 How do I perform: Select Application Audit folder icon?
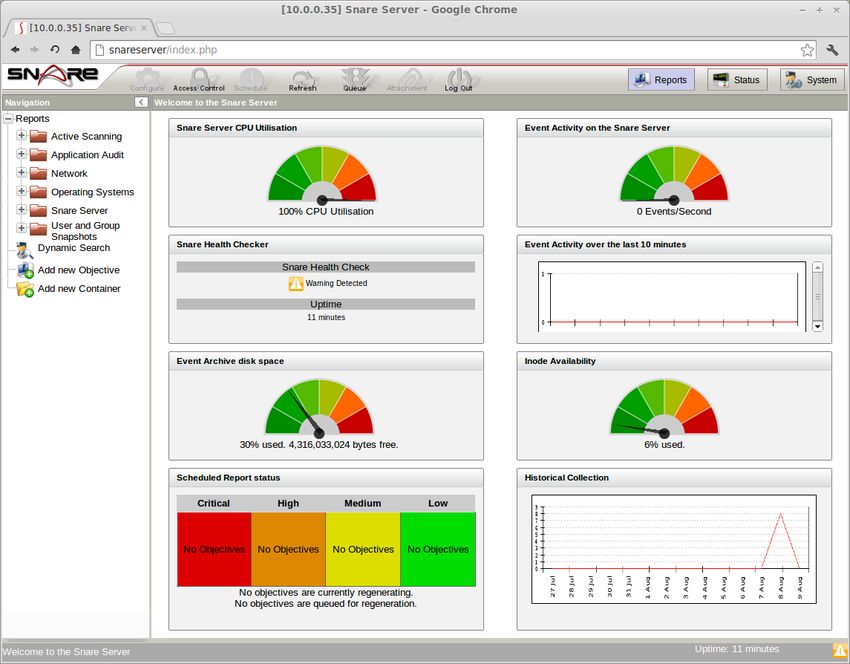click(x=38, y=154)
